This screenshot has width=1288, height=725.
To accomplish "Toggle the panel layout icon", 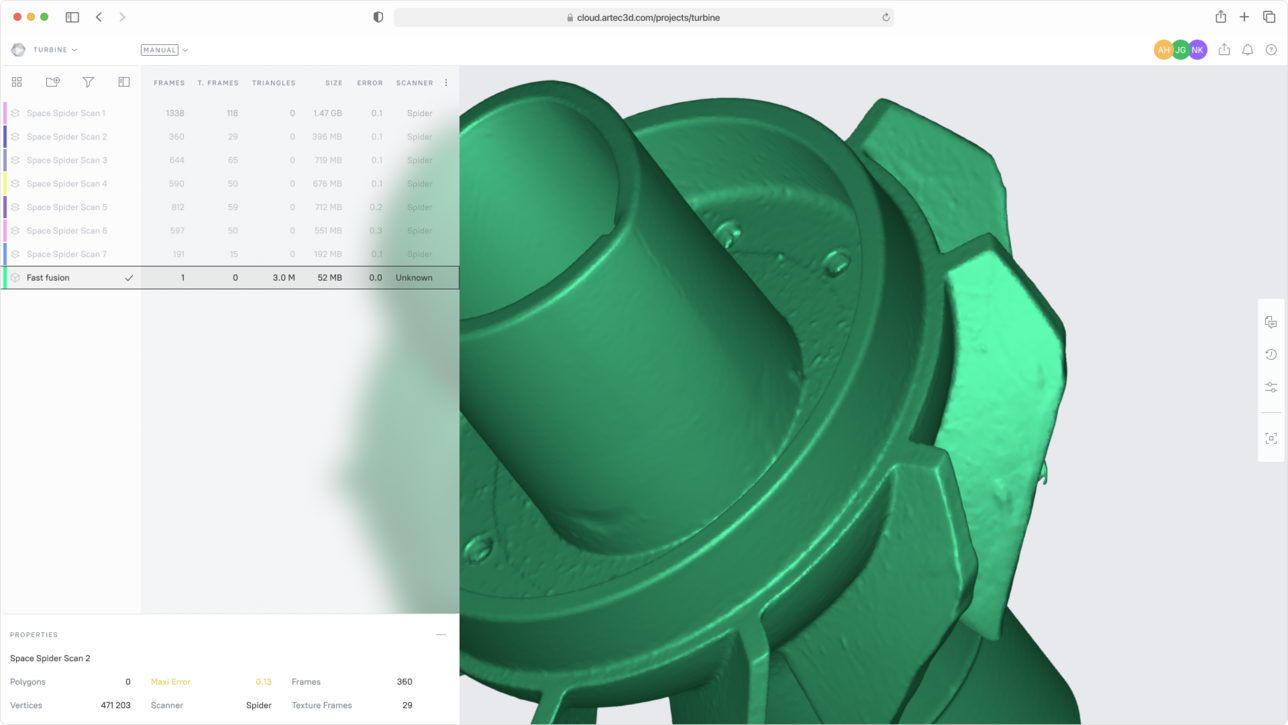I will 124,82.
